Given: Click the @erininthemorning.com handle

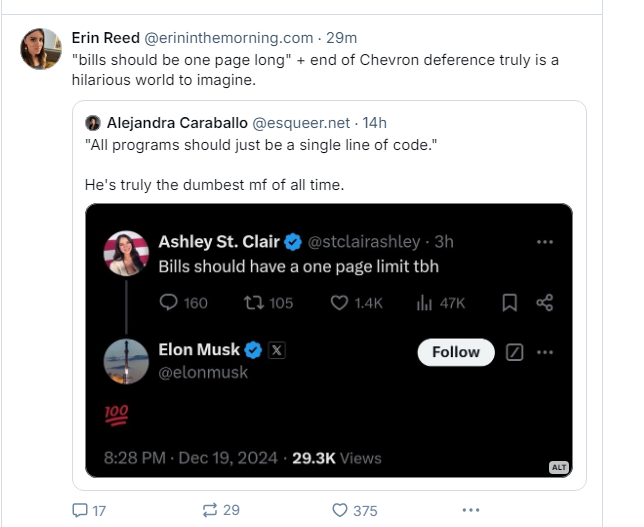Looking at the screenshot, I should pos(228,38).
